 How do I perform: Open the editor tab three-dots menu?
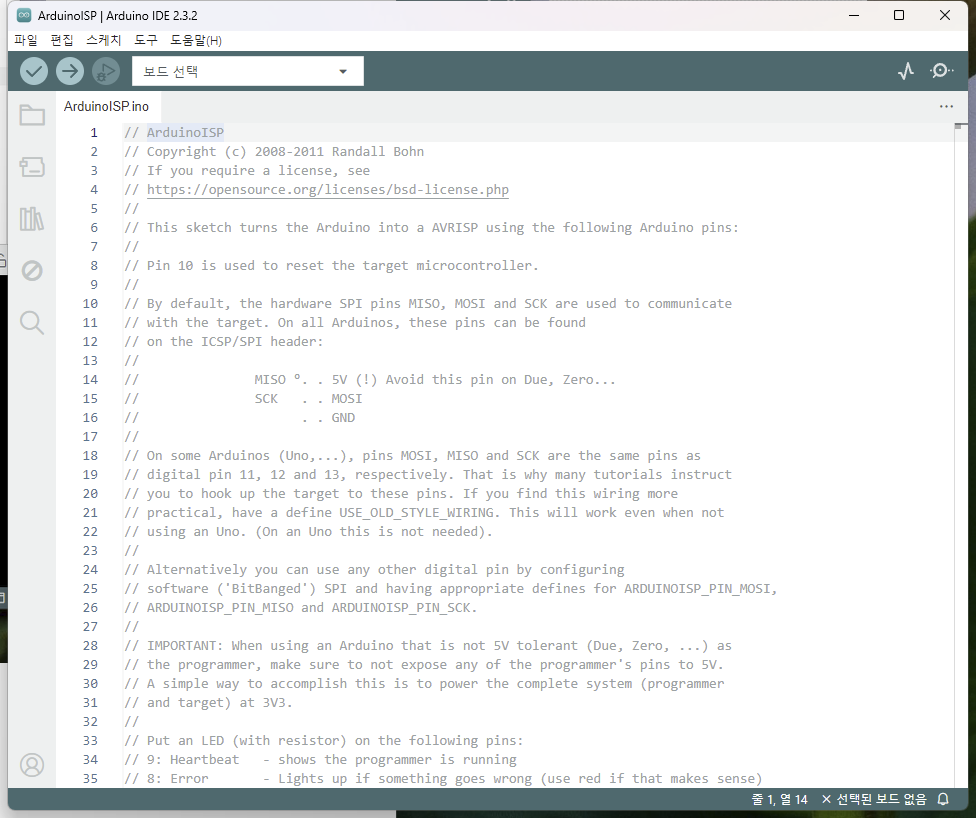point(946,106)
